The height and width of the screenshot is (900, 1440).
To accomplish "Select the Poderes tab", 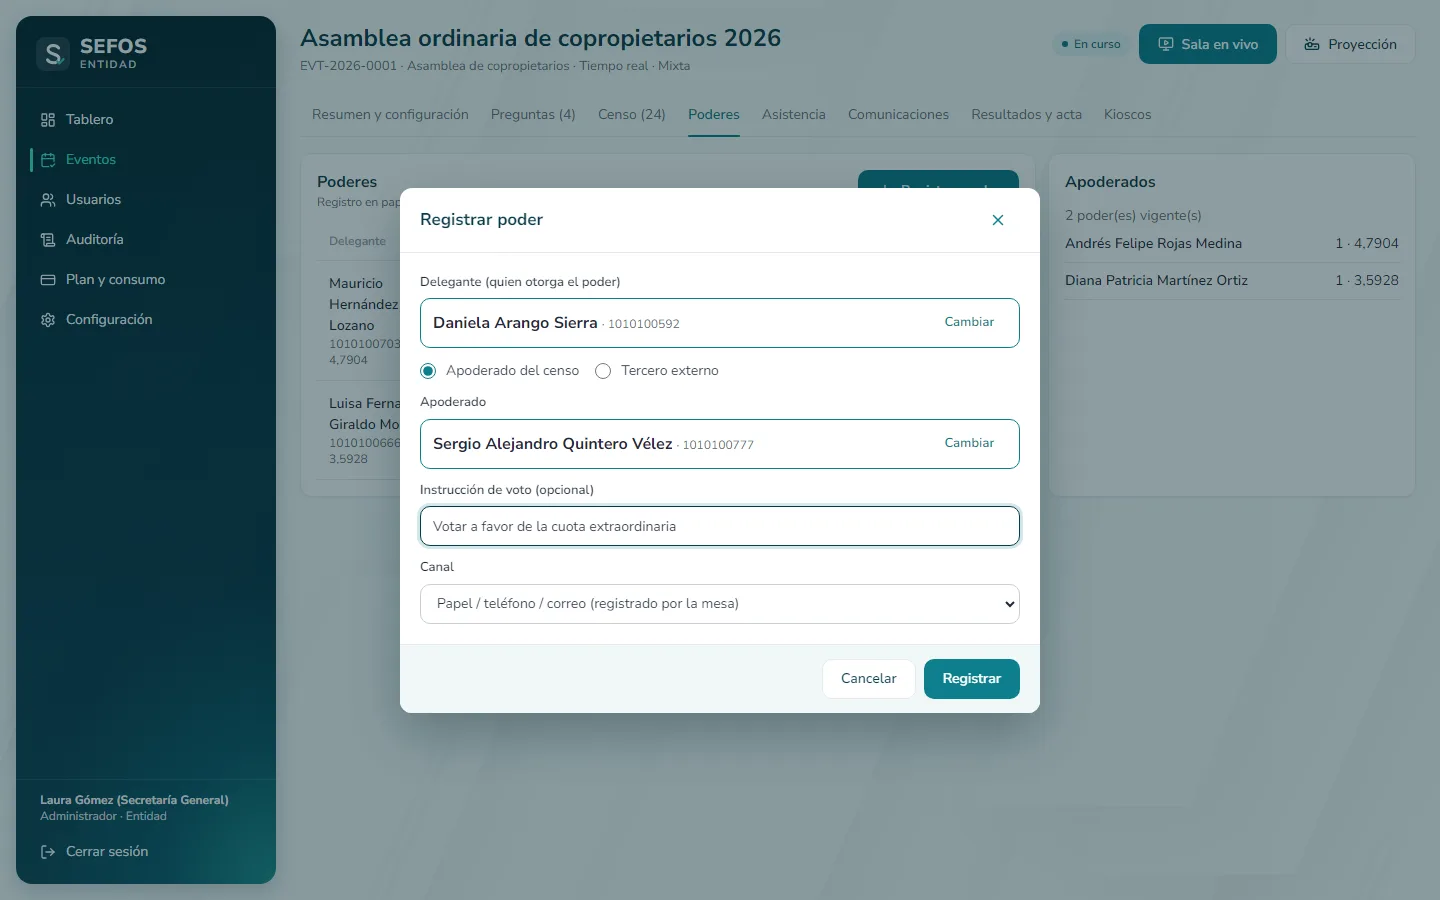I will coord(714,115).
